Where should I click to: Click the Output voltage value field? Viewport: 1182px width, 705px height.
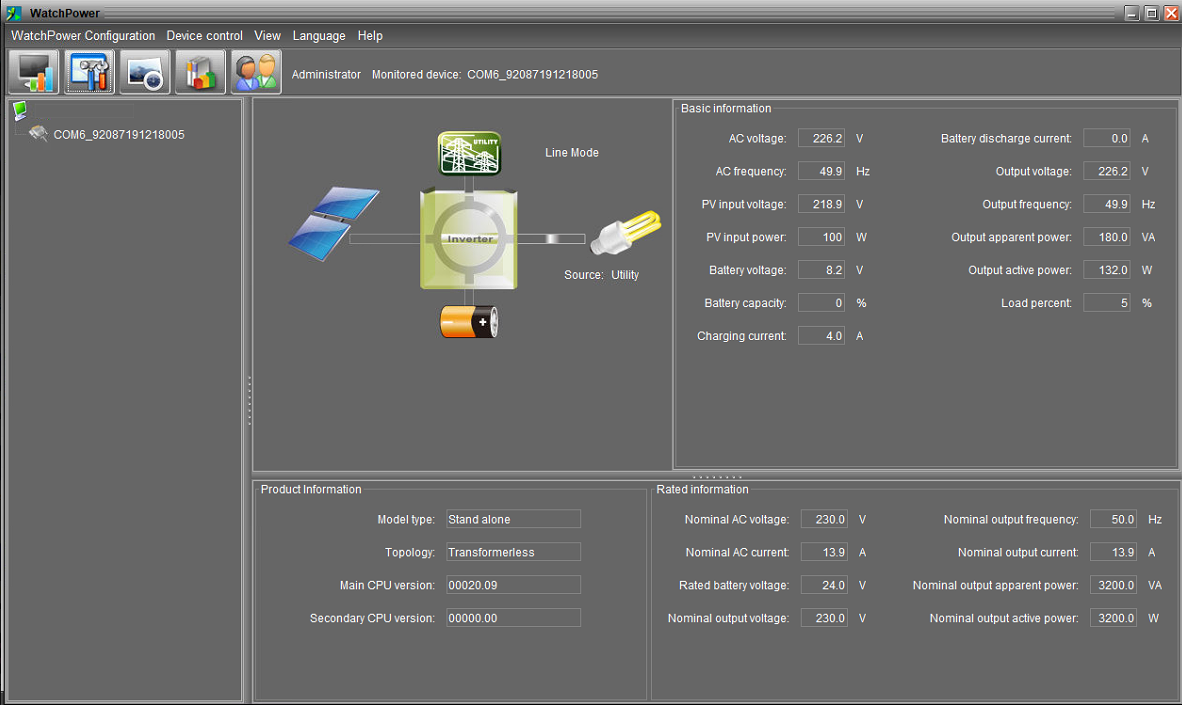click(1107, 171)
